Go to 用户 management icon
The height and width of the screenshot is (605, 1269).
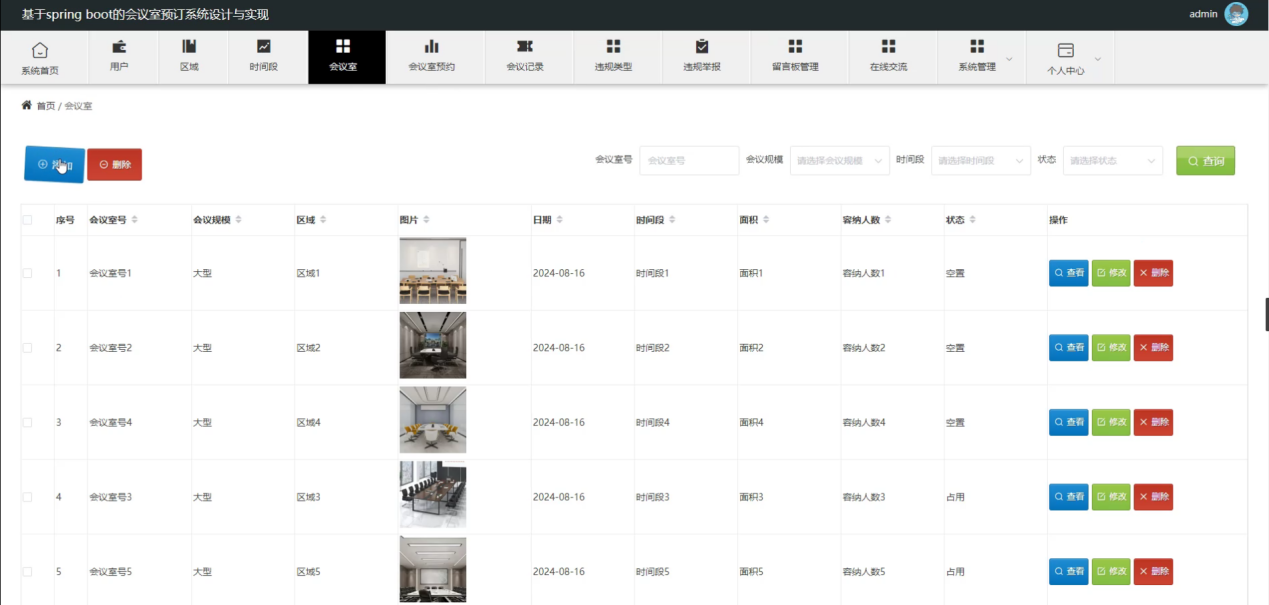(x=119, y=47)
